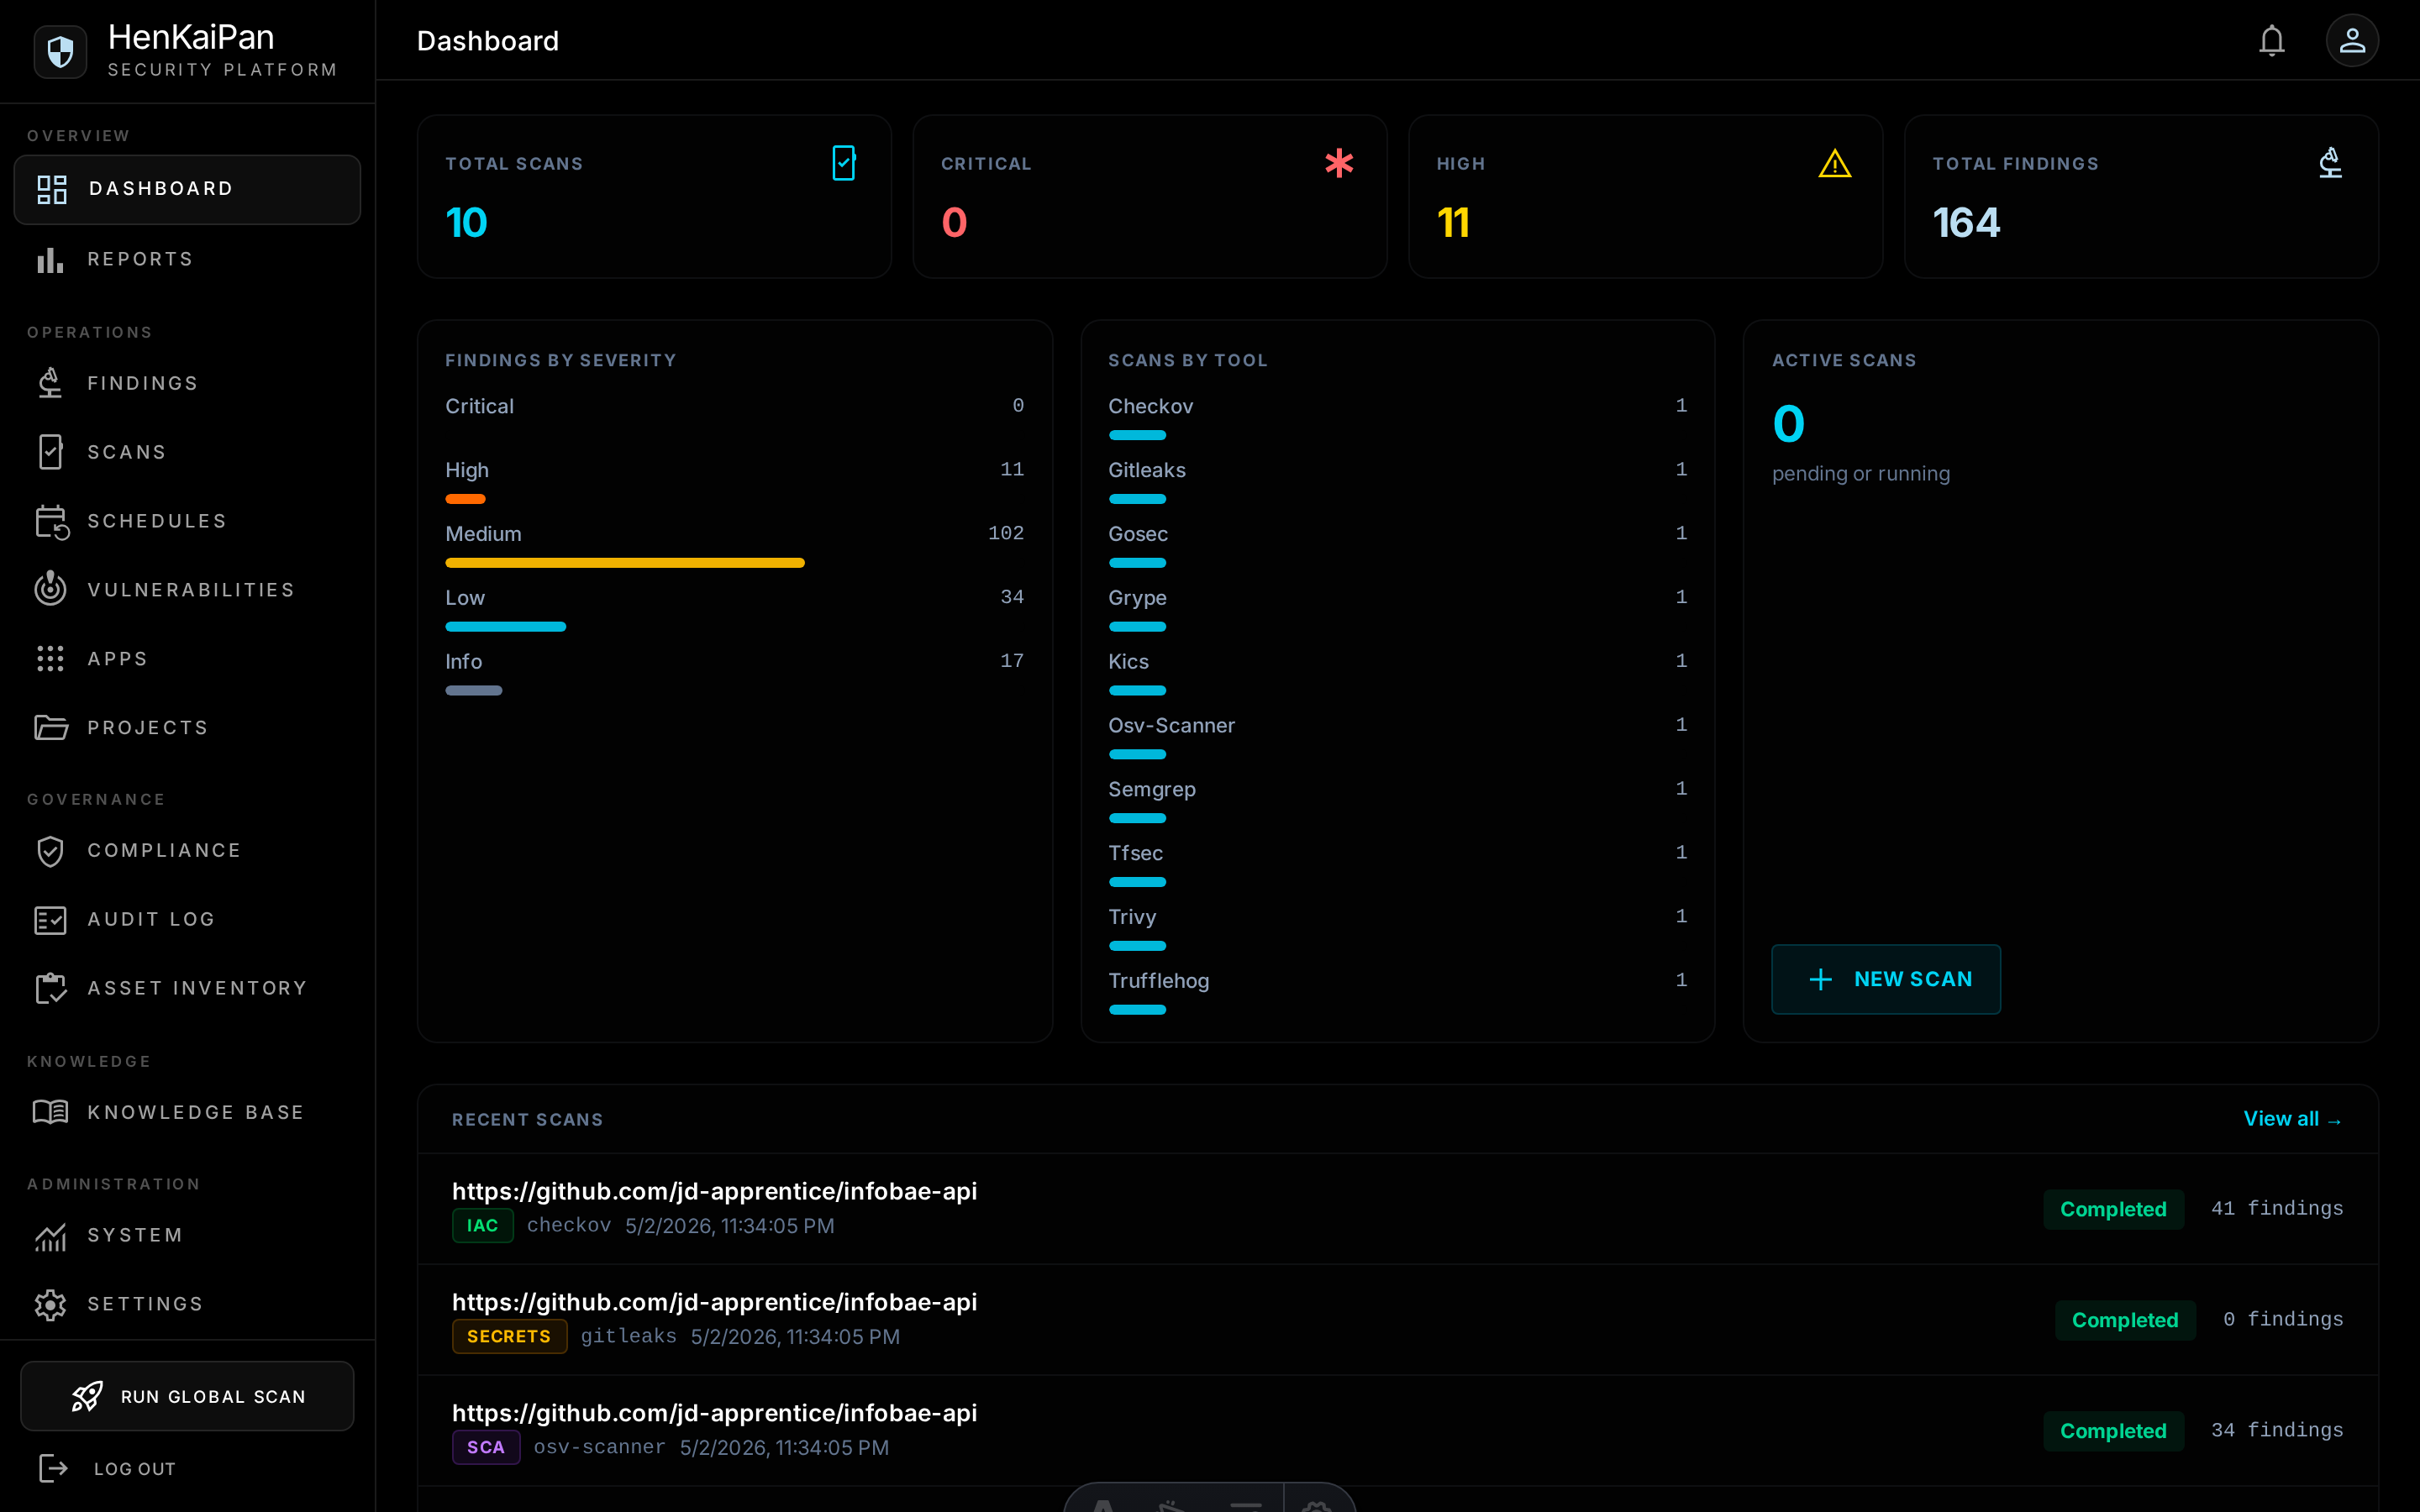2420x1512 pixels.
Task: Click the SCA tag badge
Action: [486, 1447]
